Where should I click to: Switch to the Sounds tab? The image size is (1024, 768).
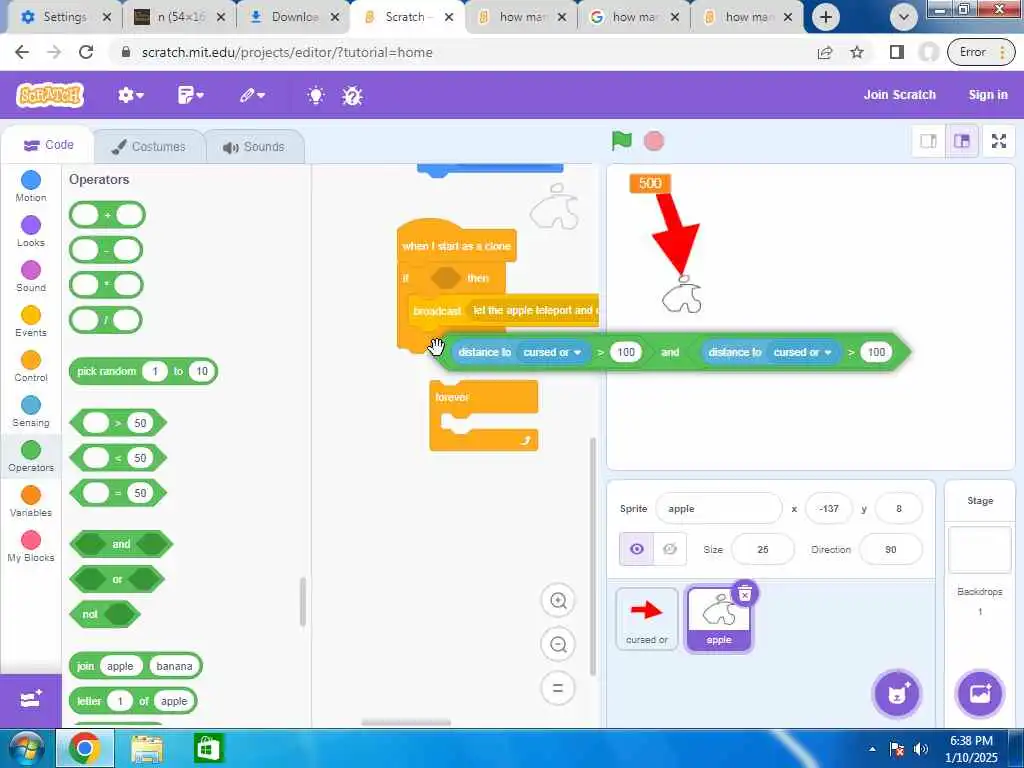pos(254,146)
